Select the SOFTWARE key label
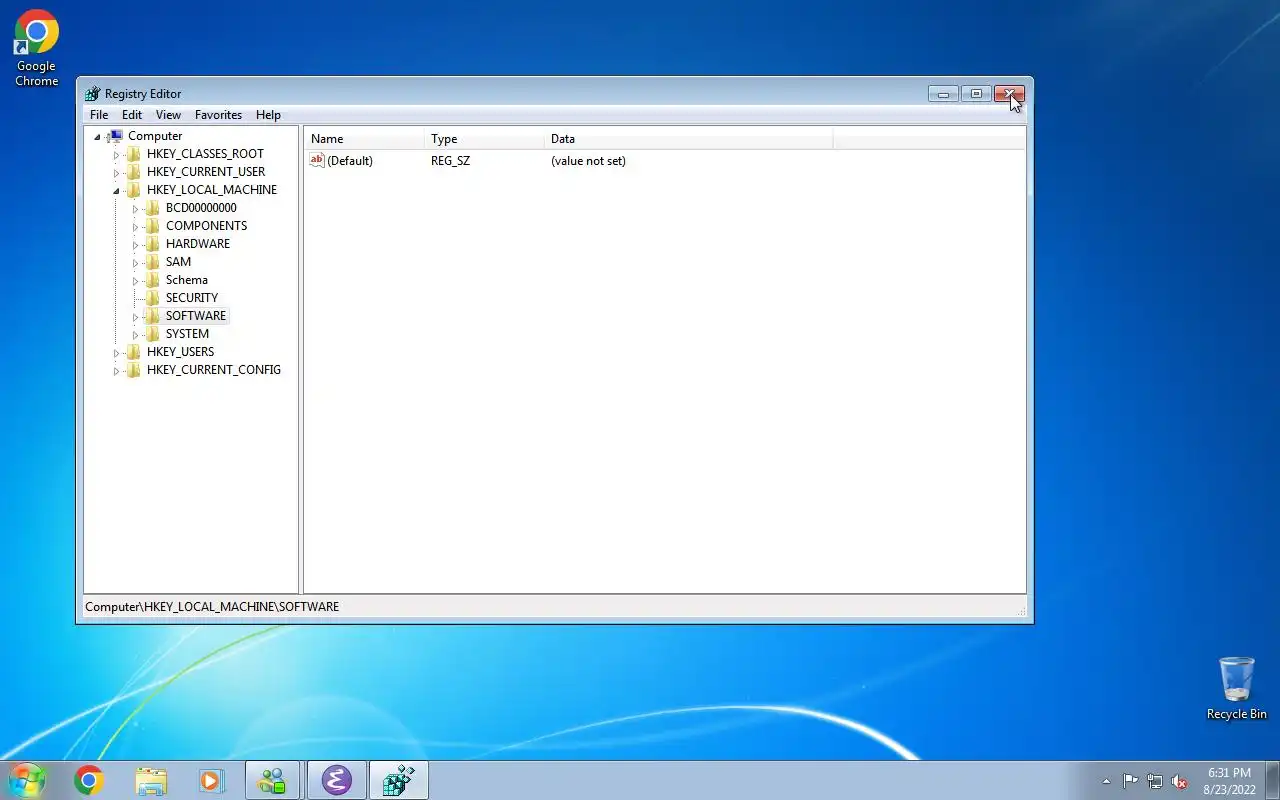The image size is (1280, 800). point(196,316)
